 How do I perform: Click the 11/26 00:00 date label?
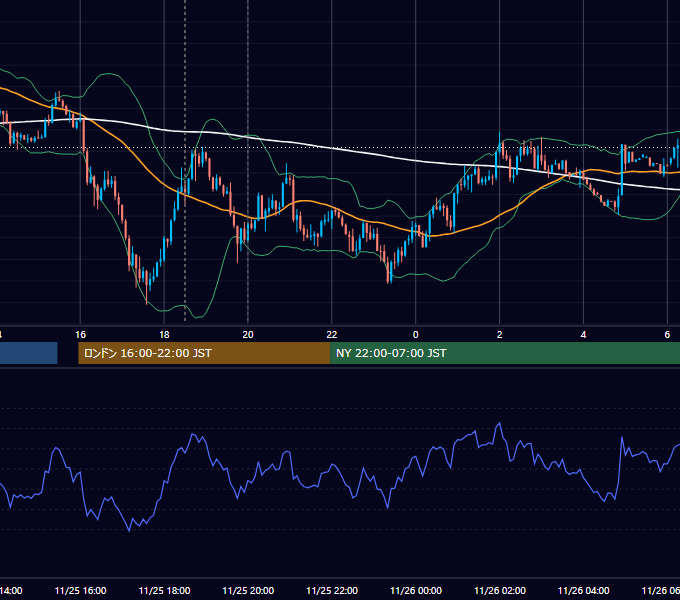tap(416, 590)
